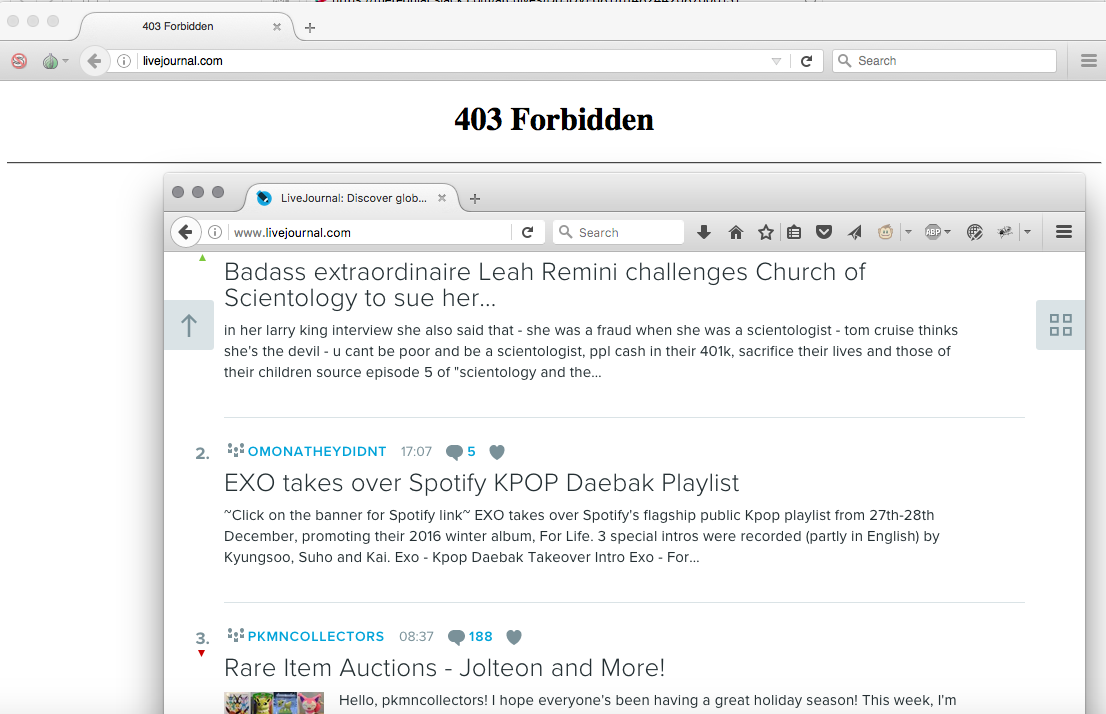Switch to grid view with the squares button

coord(1060,325)
